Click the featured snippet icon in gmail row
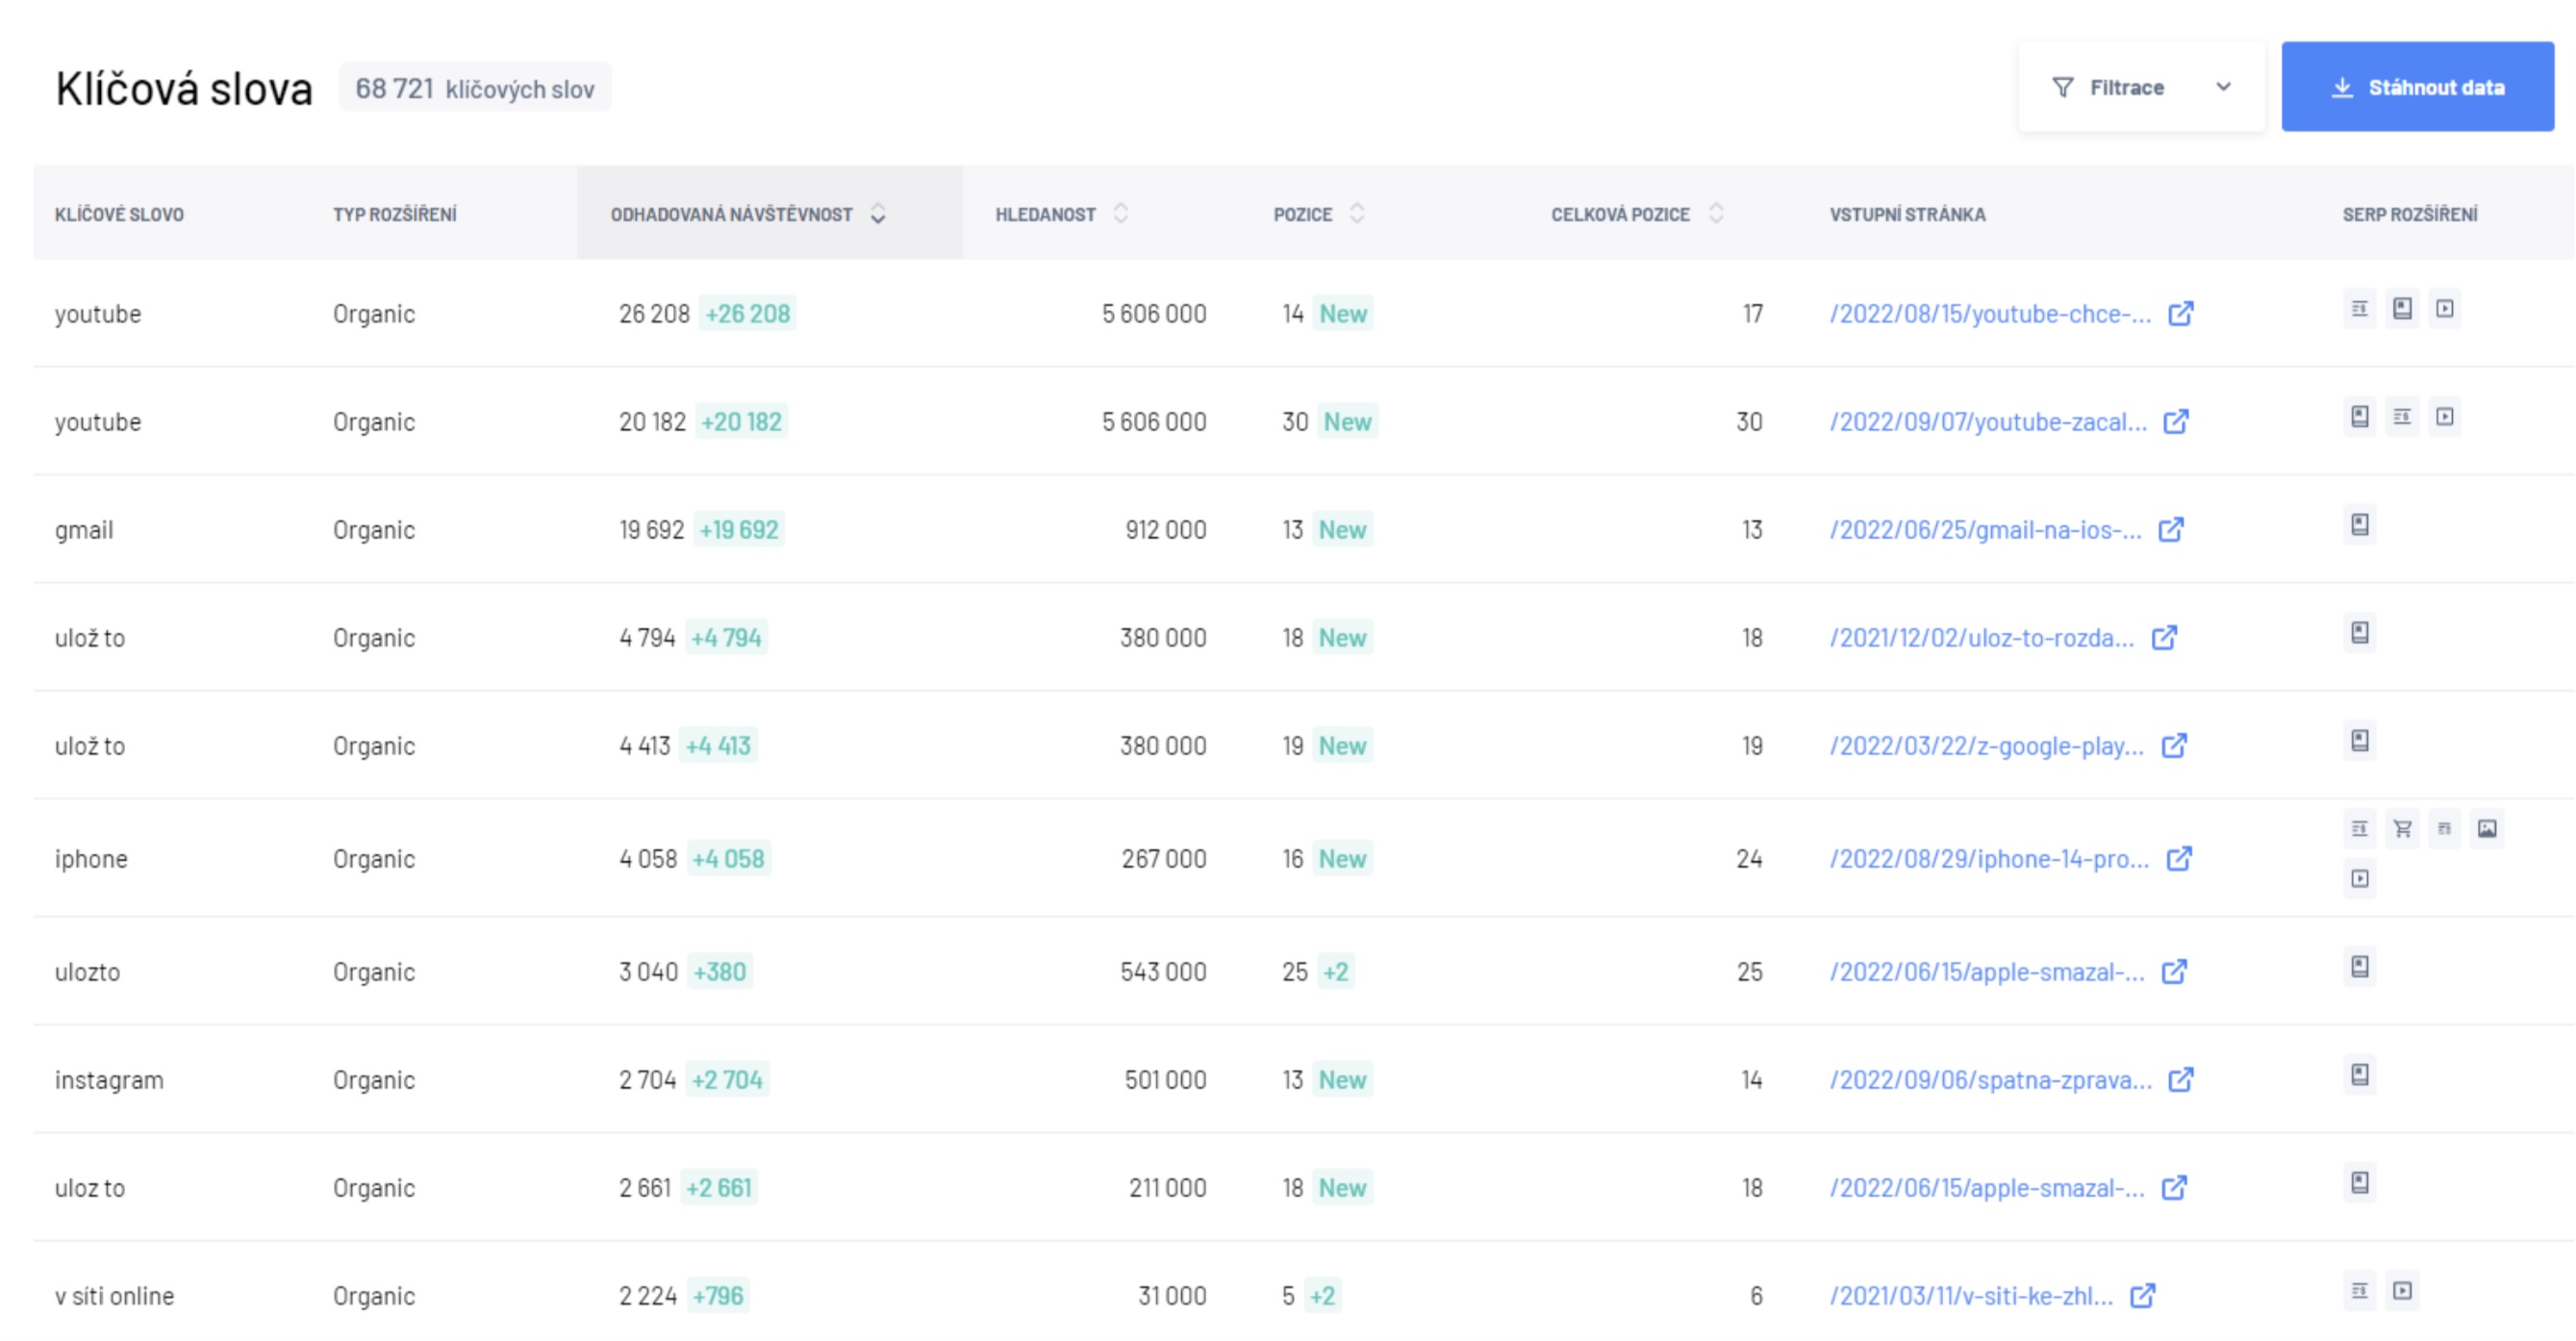The height and width of the screenshot is (1341, 2576). coord(2359,525)
